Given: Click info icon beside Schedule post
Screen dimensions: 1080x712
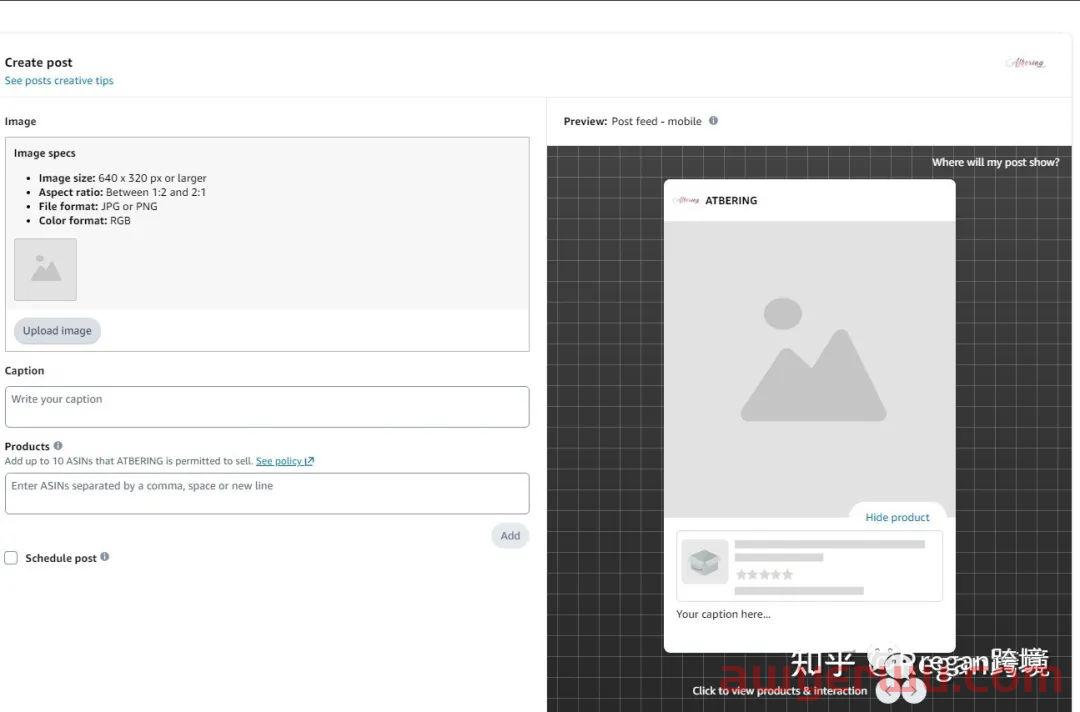Looking at the screenshot, I should click(x=105, y=556).
